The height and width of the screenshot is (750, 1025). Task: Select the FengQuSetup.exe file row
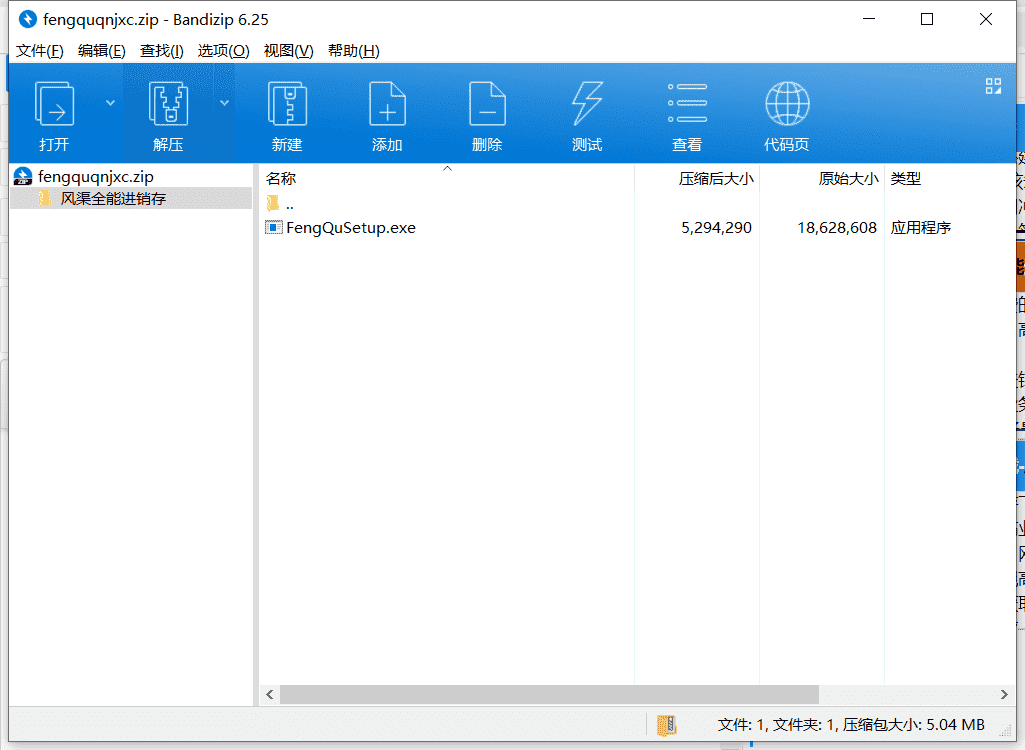pos(637,228)
